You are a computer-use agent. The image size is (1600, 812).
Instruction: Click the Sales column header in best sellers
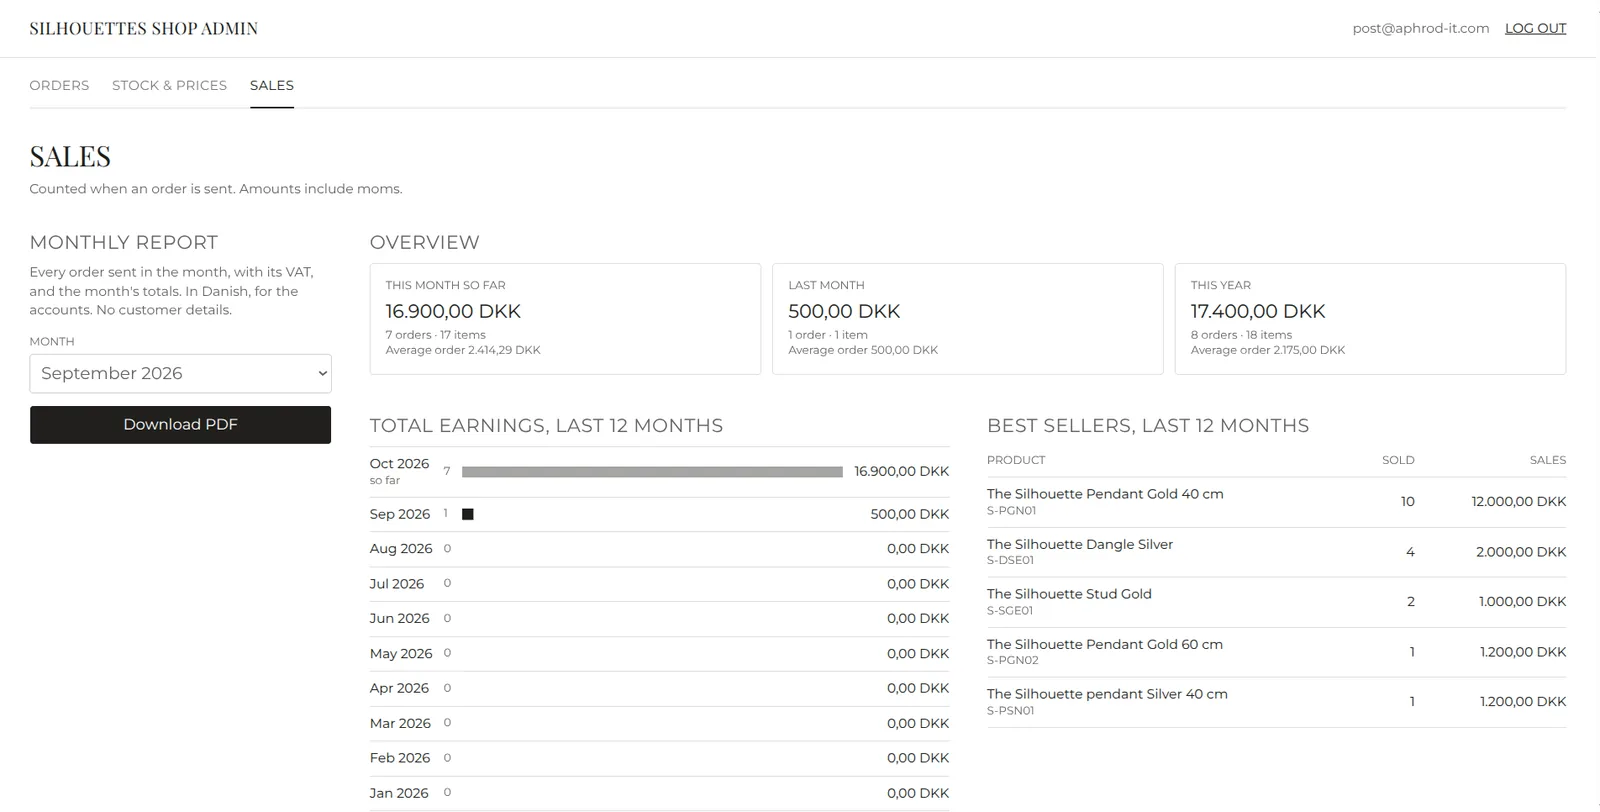click(1548, 460)
